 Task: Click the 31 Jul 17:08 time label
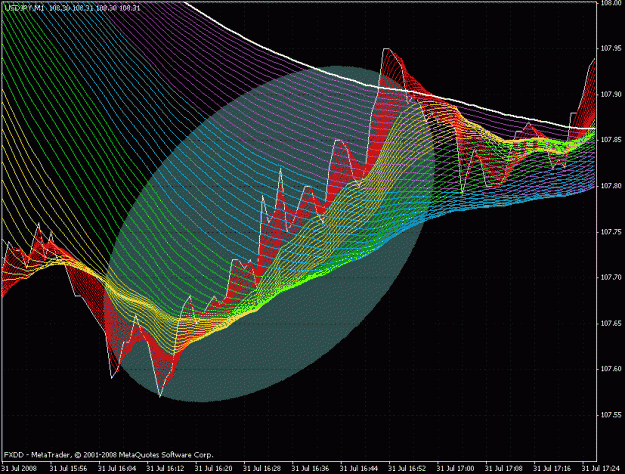click(x=504, y=468)
